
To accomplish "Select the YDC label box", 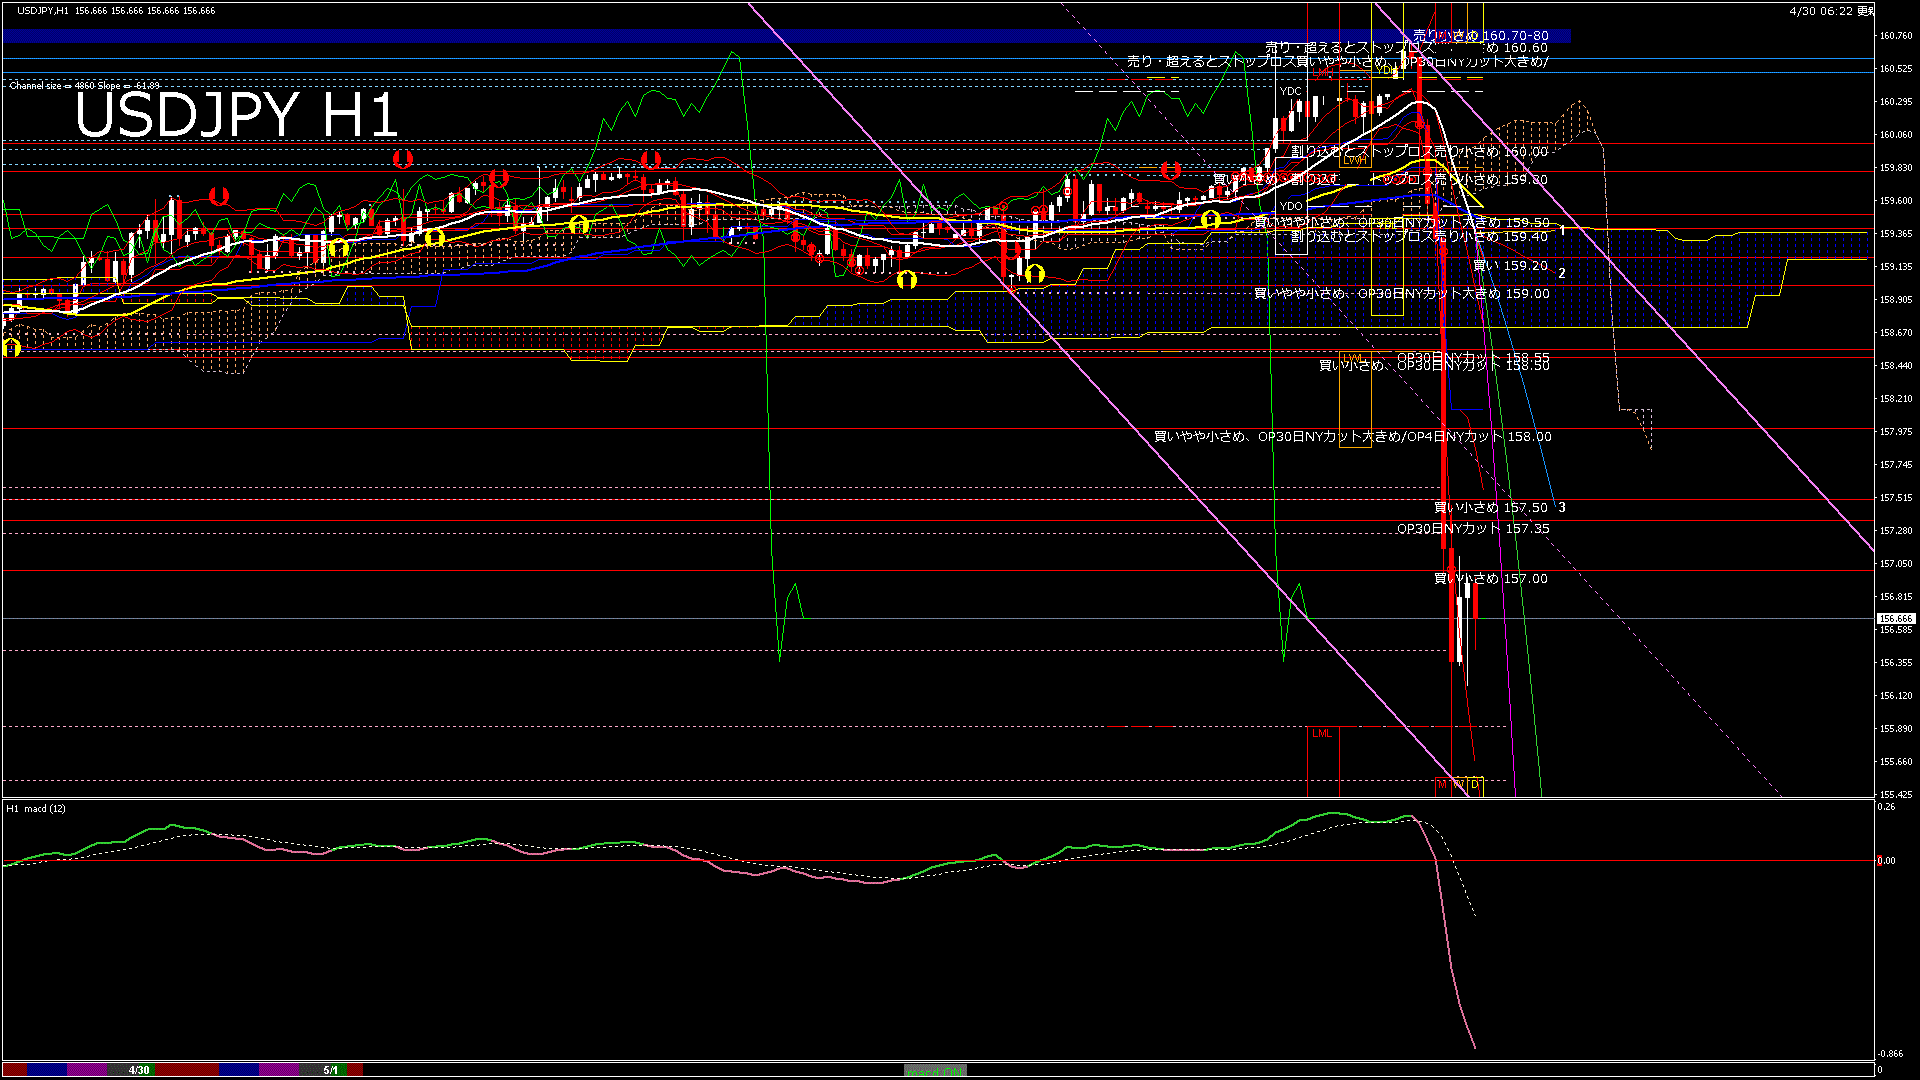I will [x=1291, y=91].
